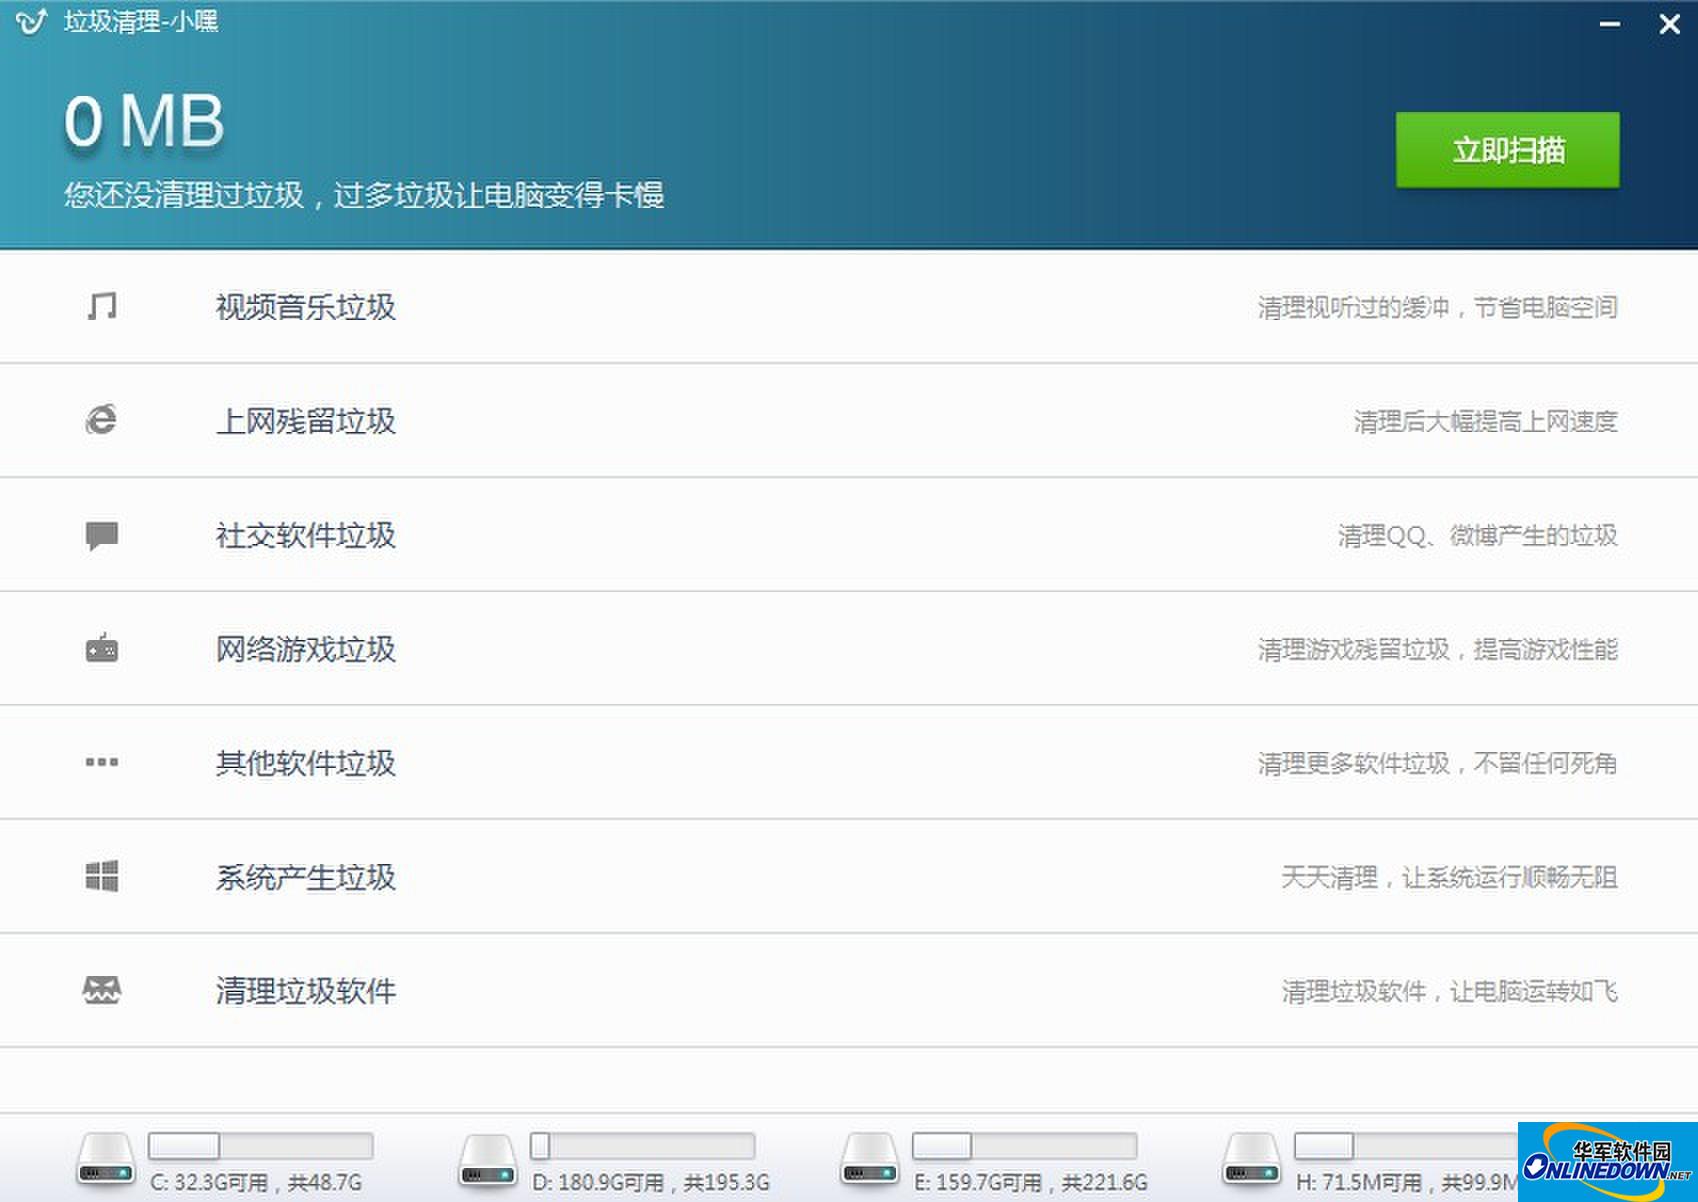
Task: Click description 清理游戏残留垃圾，提高游戏性能
Action: pyautogui.click(x=1438, y=649)
